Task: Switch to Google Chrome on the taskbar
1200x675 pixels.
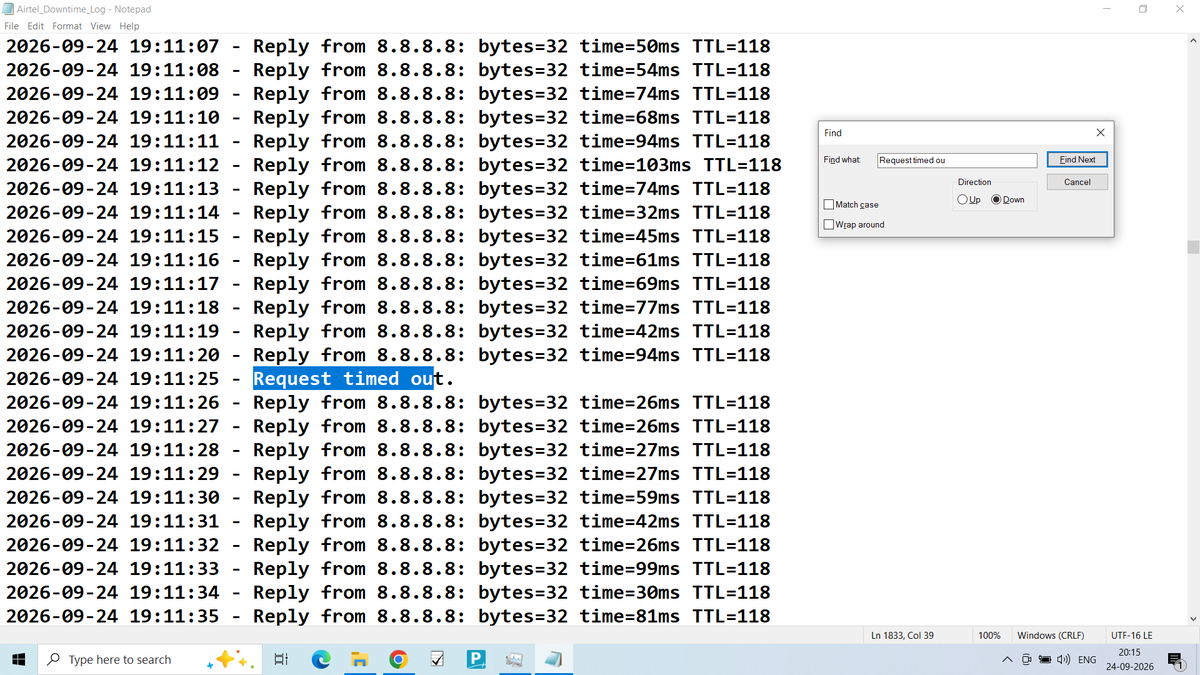Action: (x=398, y=660)
